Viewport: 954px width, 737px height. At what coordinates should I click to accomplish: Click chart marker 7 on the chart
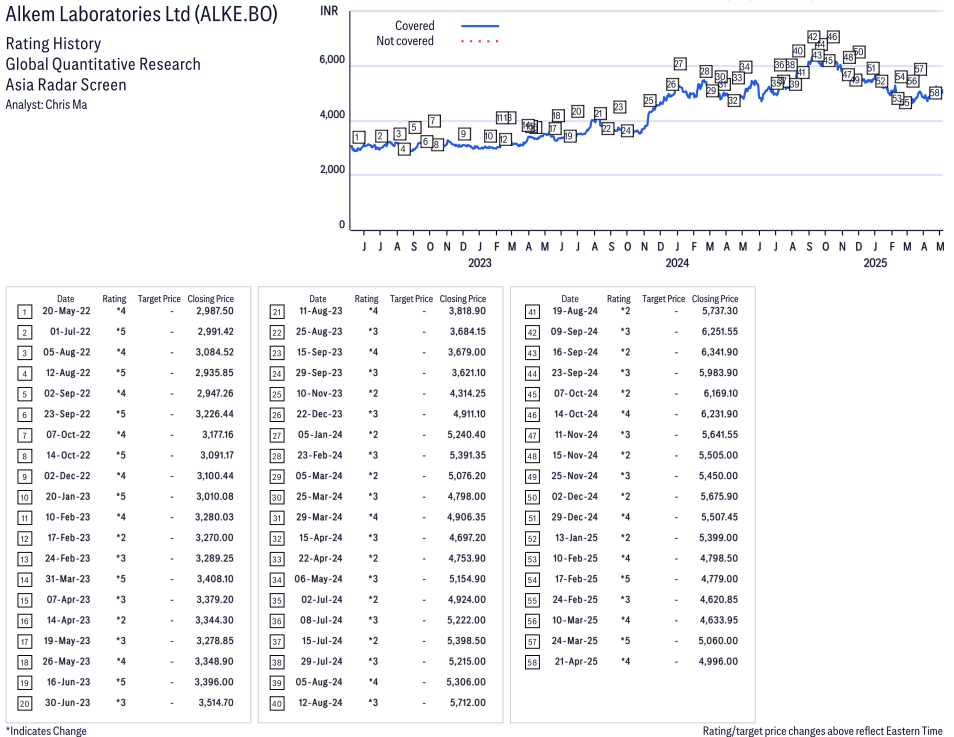pos(434,121)
